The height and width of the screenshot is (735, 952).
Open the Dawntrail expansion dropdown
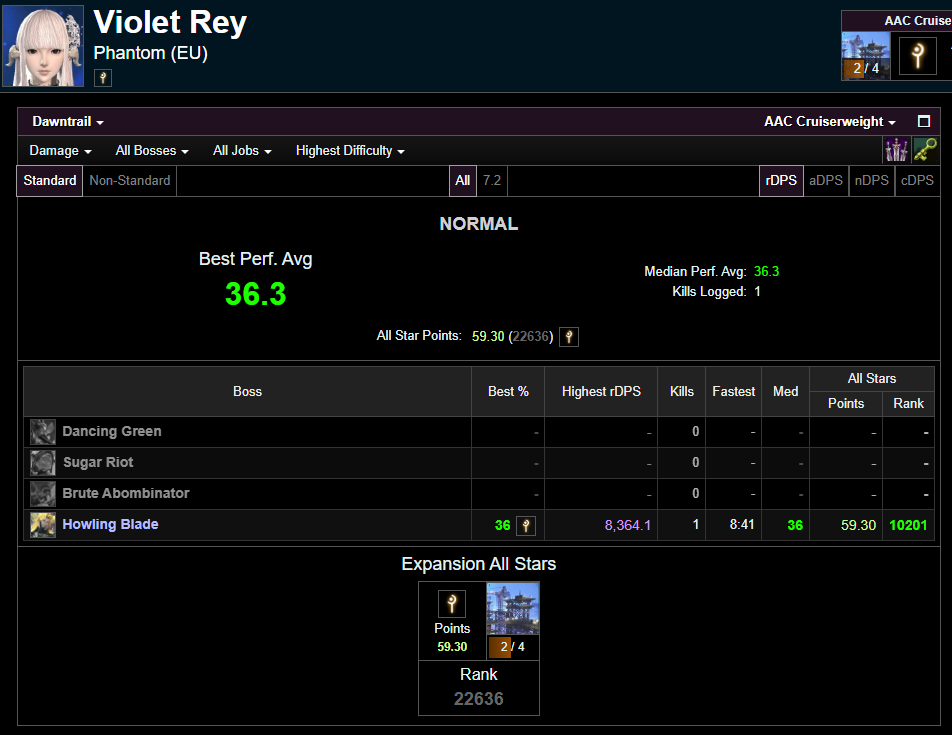click(67, 121)
